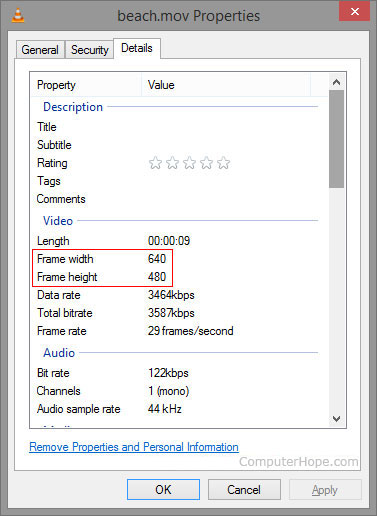Select the 29 frames/second value

point(191,331)
